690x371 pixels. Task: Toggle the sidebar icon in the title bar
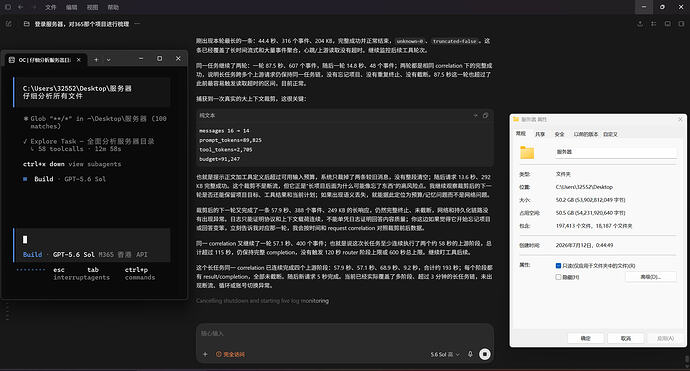(7, 7)
